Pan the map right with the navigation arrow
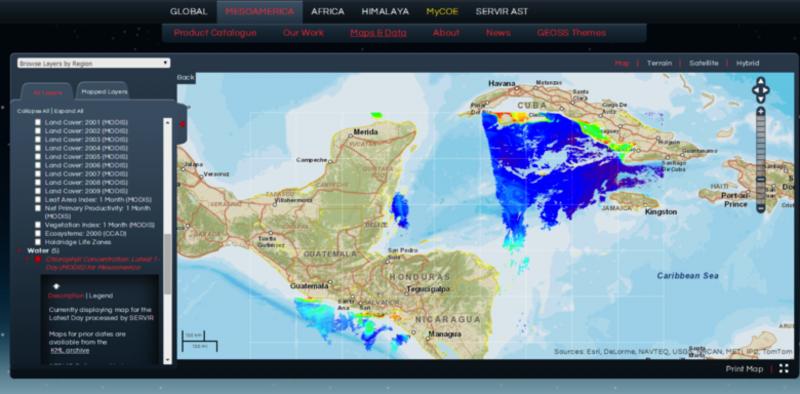This screenshot has width=800, height=394. (x=766, y=90)
